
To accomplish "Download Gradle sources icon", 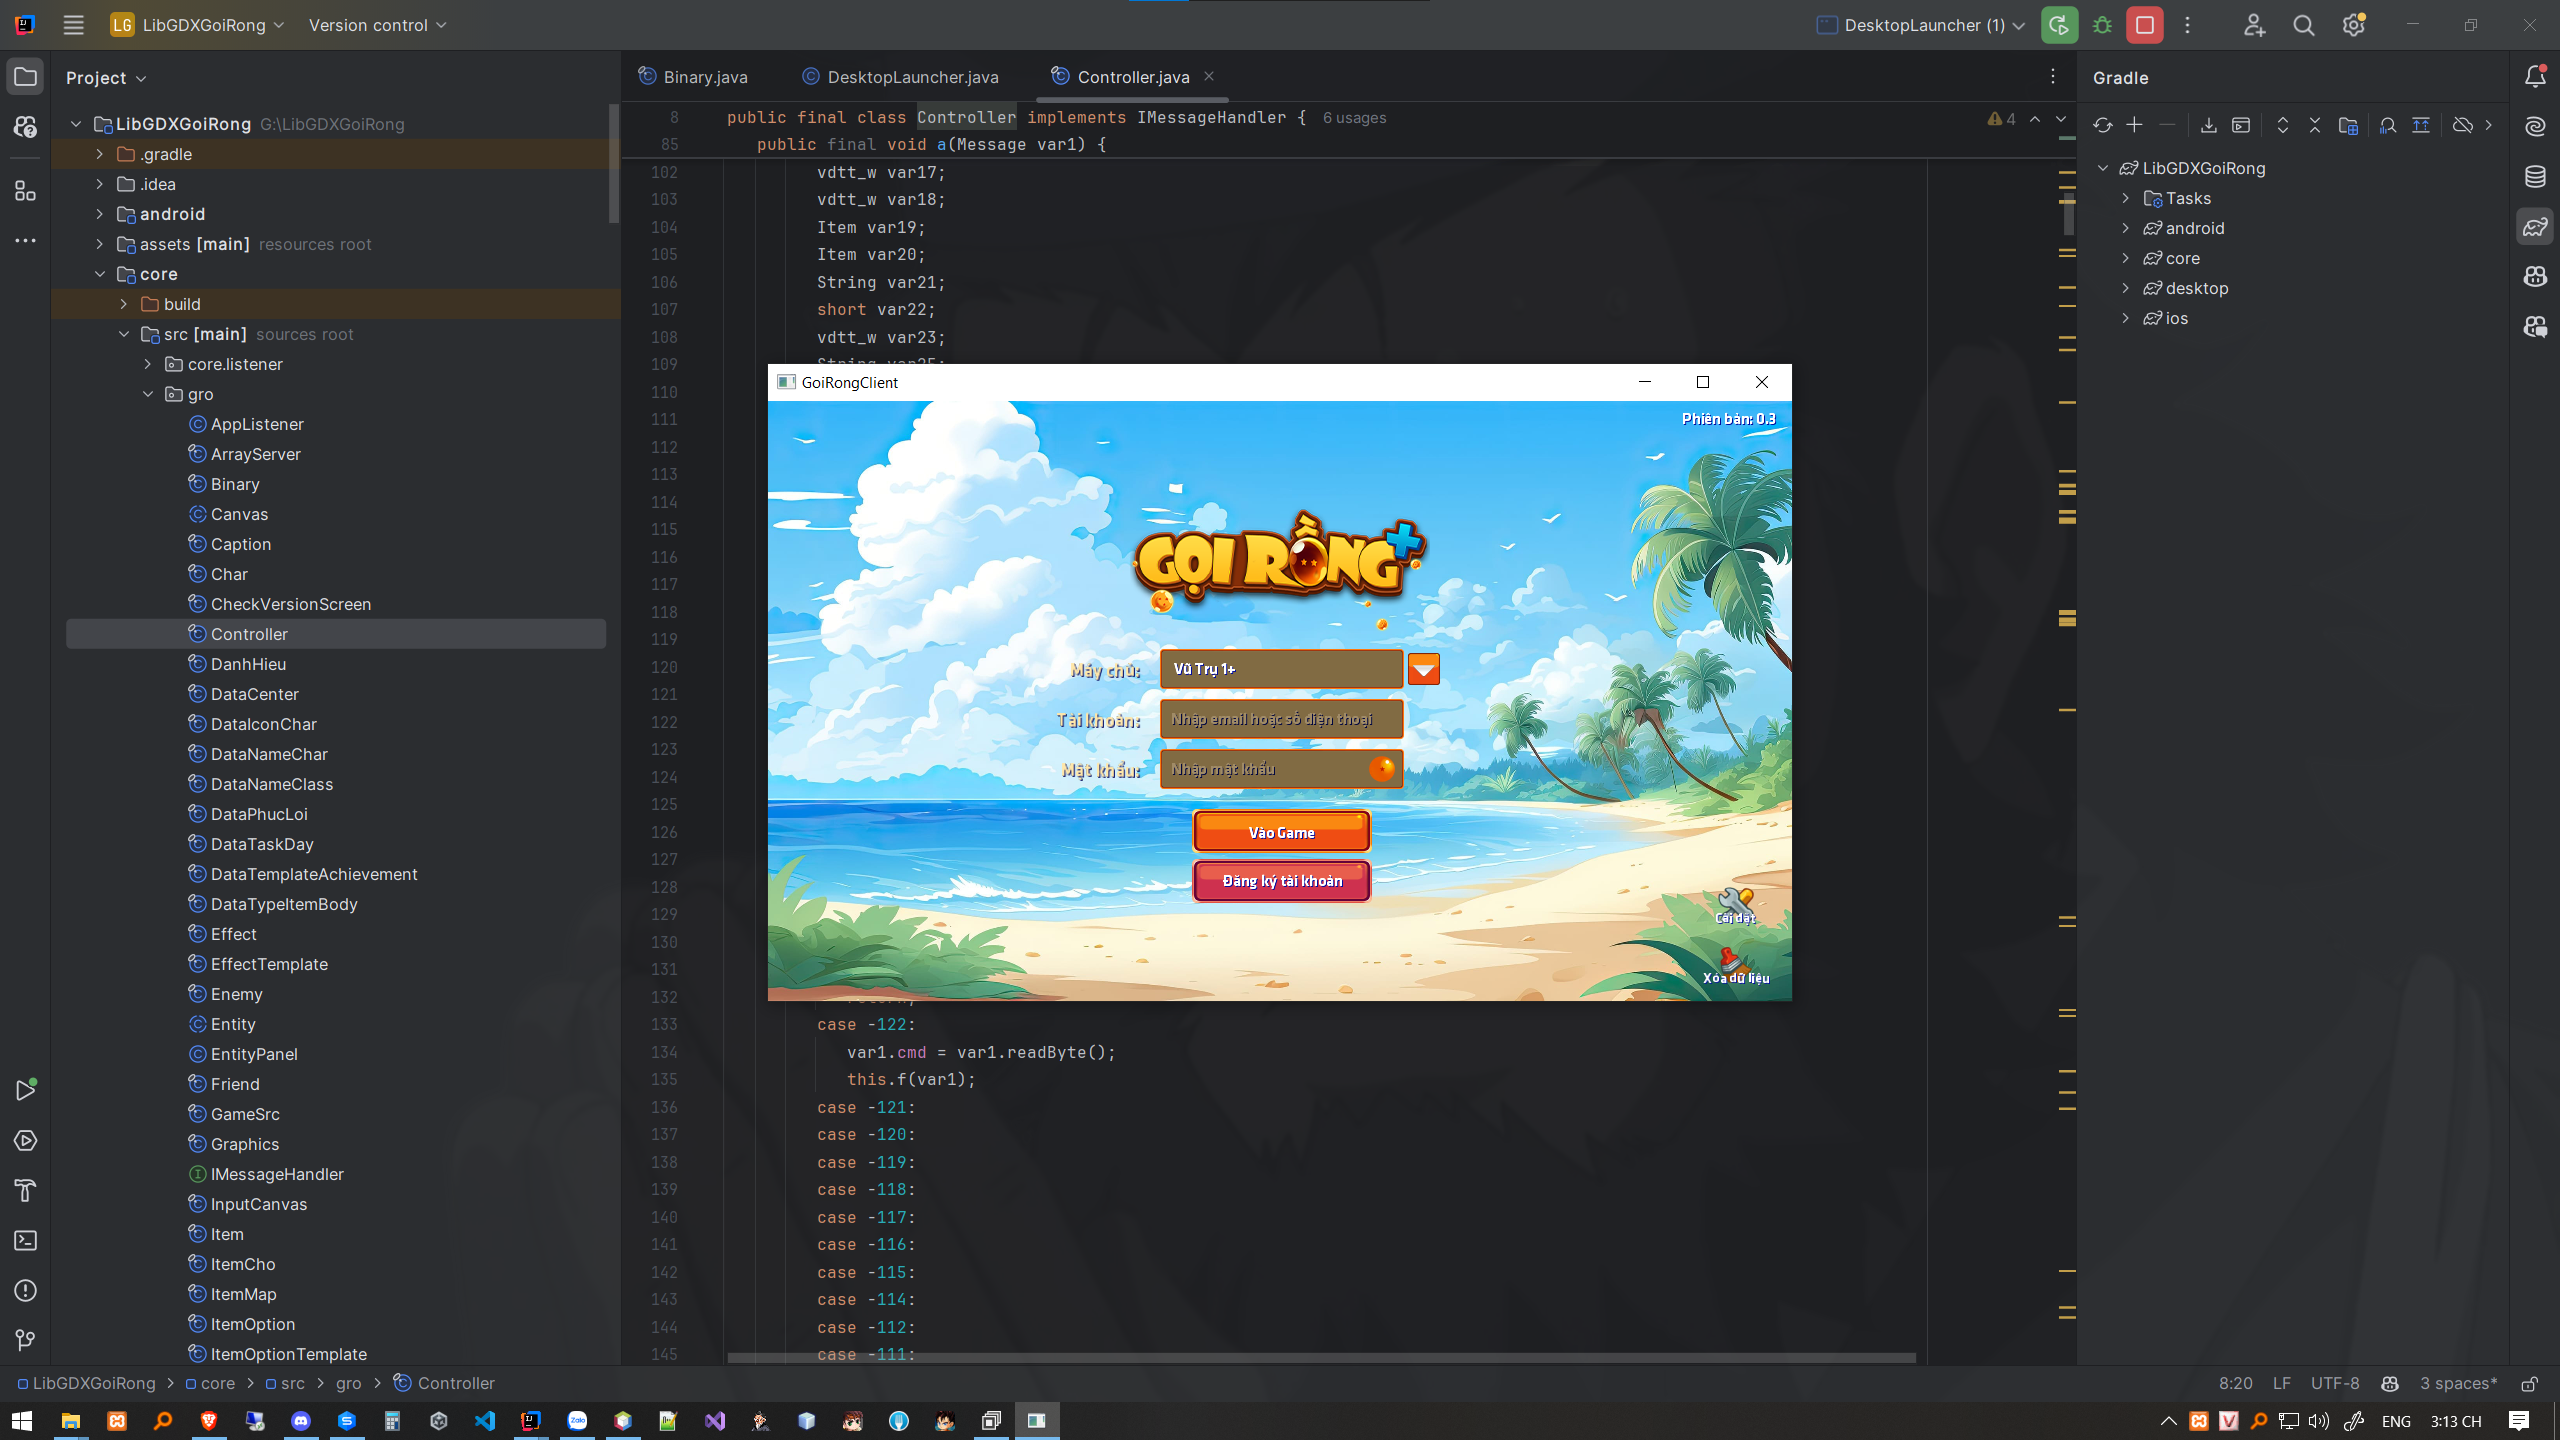I will [x=2208, y=125].
